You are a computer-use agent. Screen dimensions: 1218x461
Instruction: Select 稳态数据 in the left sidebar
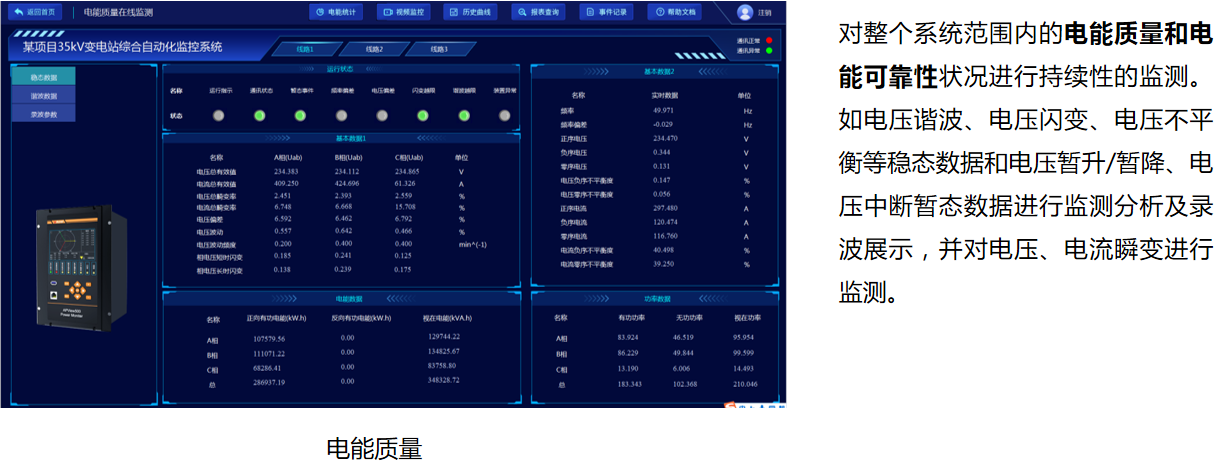coord(43,77)
